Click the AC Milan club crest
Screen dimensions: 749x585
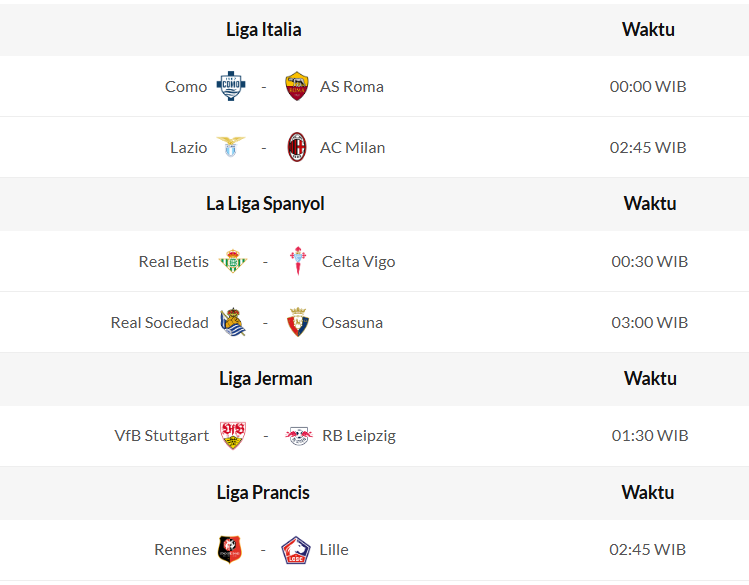[297, 147]
